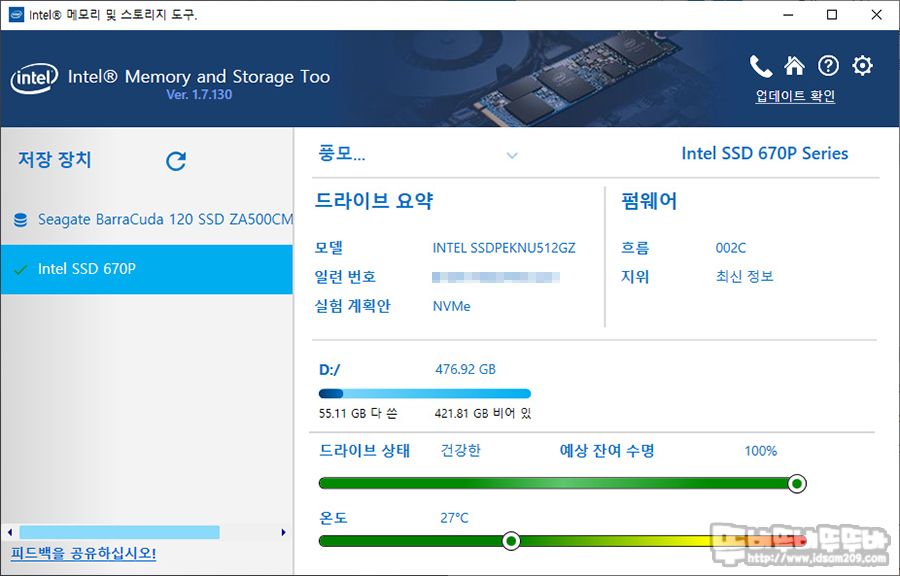
Task: Click the app icon in title bar
Action: (x=17, y=14)
